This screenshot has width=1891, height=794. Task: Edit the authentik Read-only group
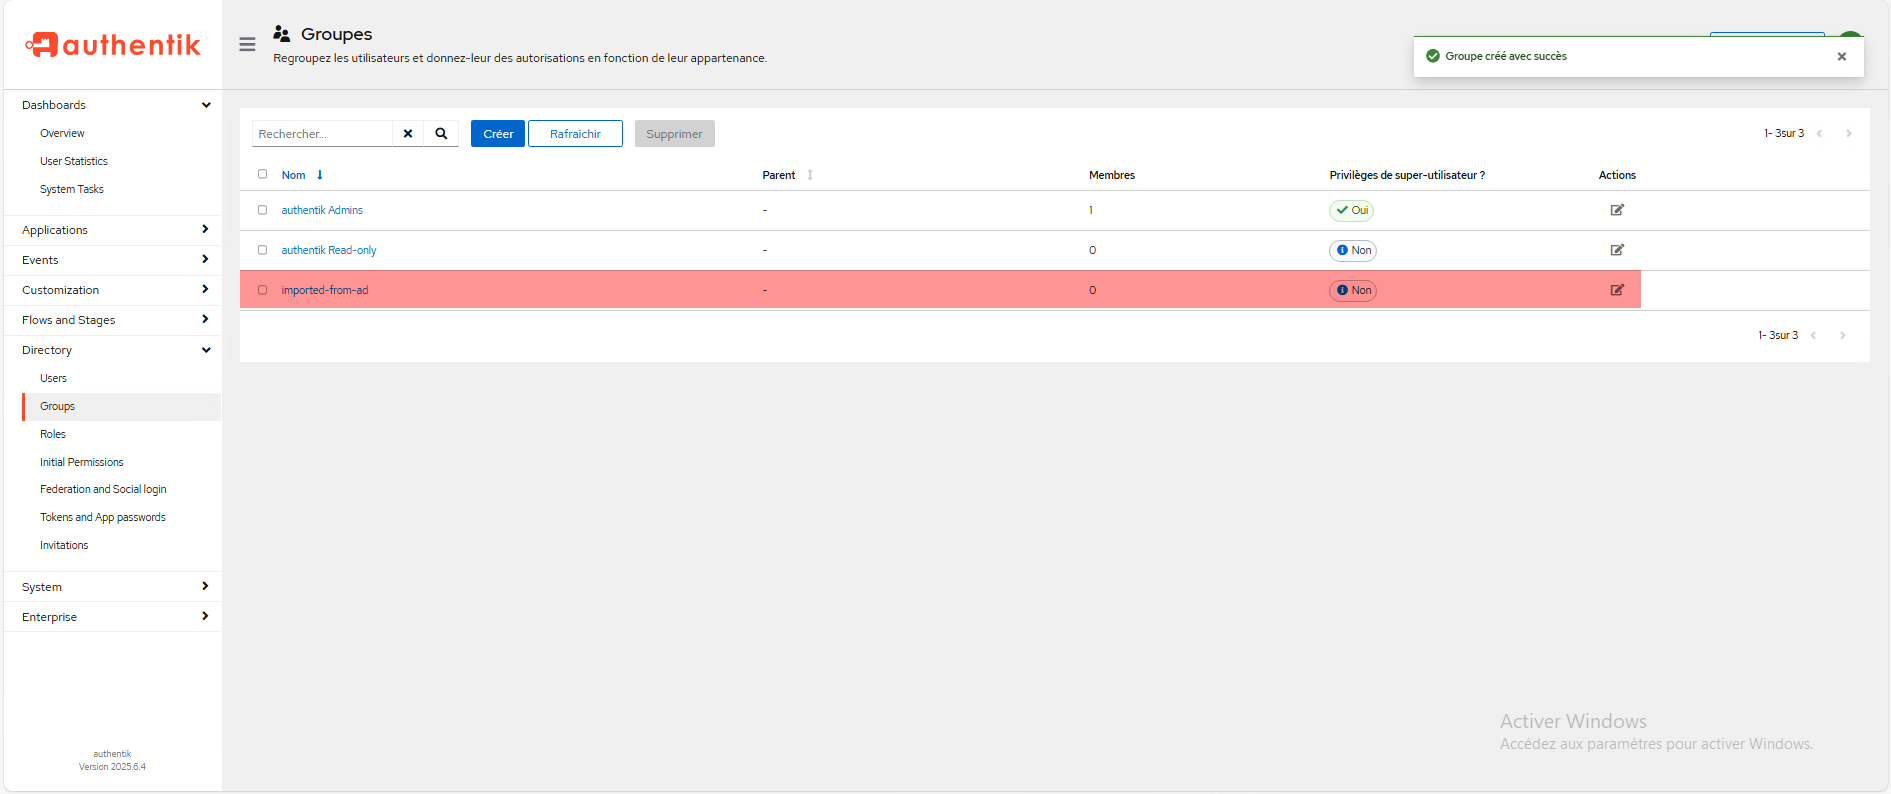pyautogui.click(x=1617, y=250)
